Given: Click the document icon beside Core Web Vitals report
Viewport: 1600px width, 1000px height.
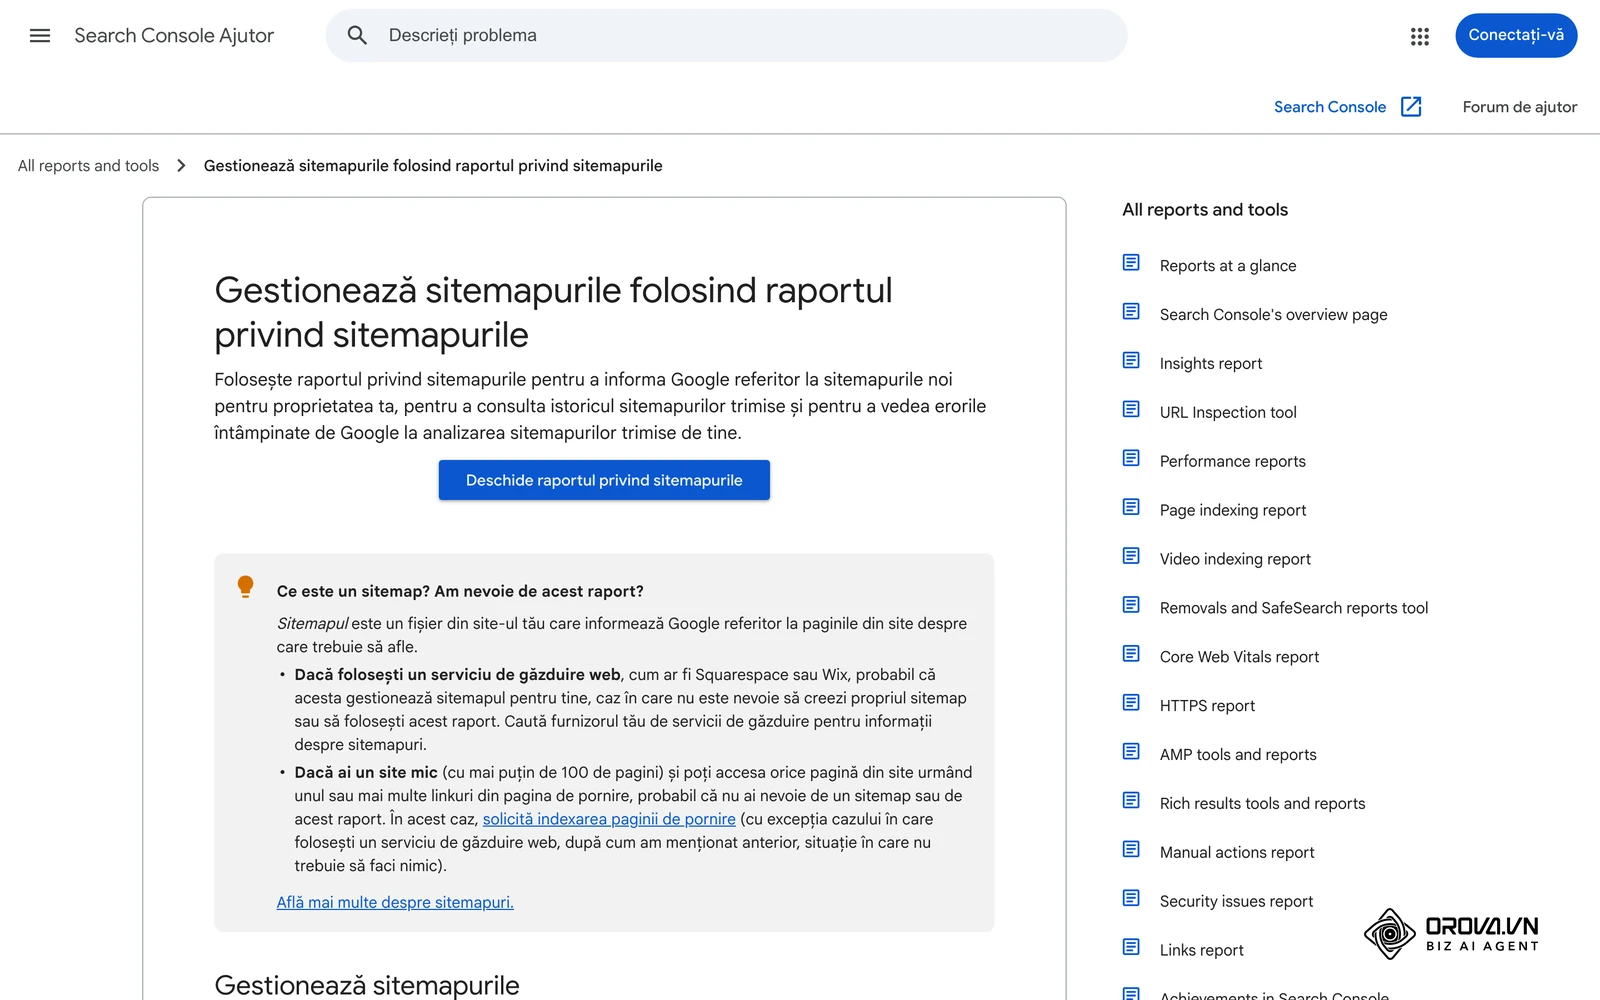Looking at the screenshot, I should pyautogui.click(x=1131, y=655).
